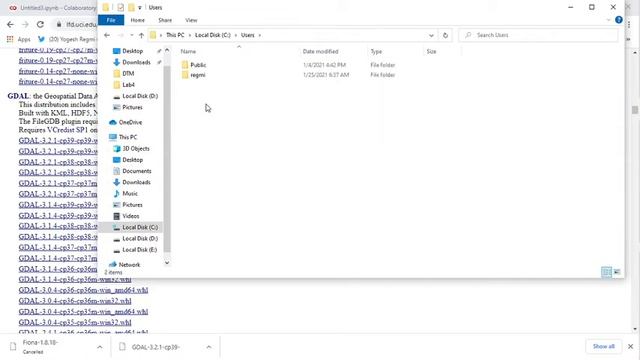Click GDAL-3.0.4-cp36-cp36m-win32.whl link
640x360 pixels.
[x=75, y=301]
